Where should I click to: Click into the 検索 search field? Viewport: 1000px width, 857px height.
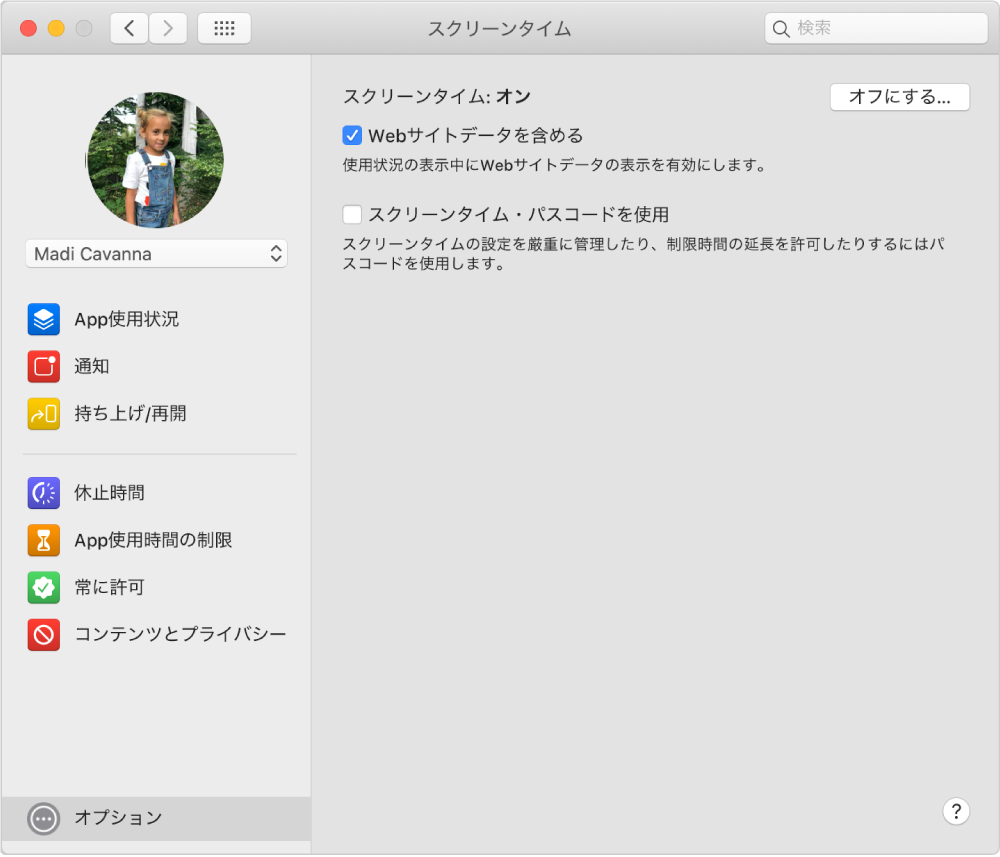[x=876, y=28]
